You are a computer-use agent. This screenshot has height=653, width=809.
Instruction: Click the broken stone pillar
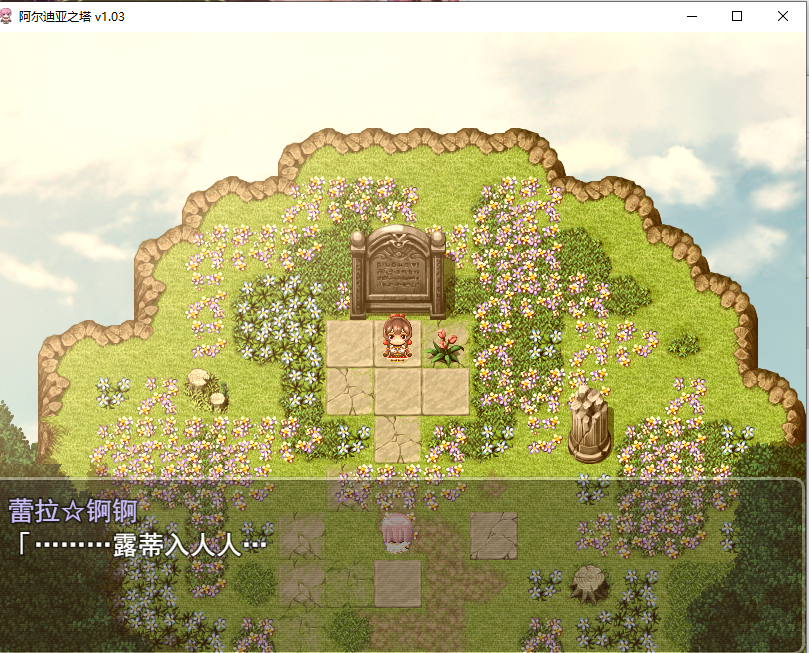click(590, 424)
